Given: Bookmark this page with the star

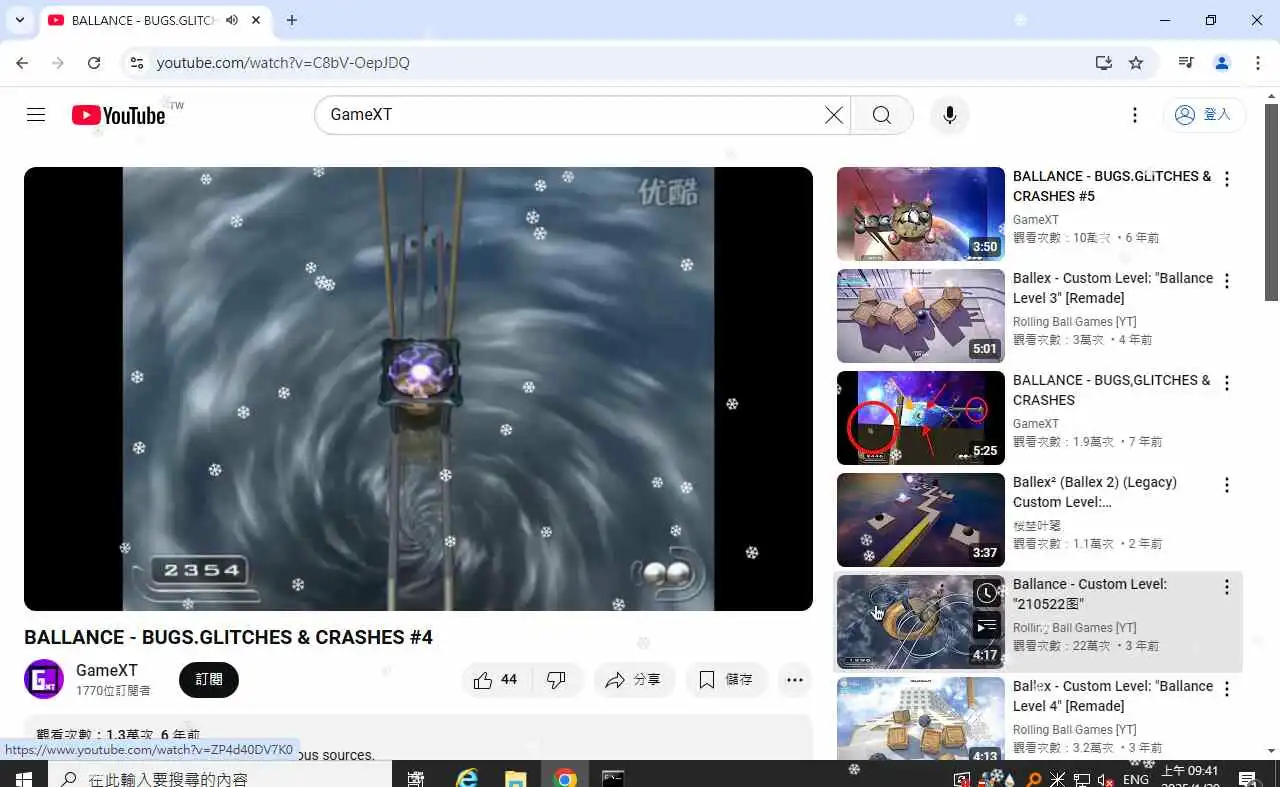Looking at the screenshot, I should [1136, 62].
